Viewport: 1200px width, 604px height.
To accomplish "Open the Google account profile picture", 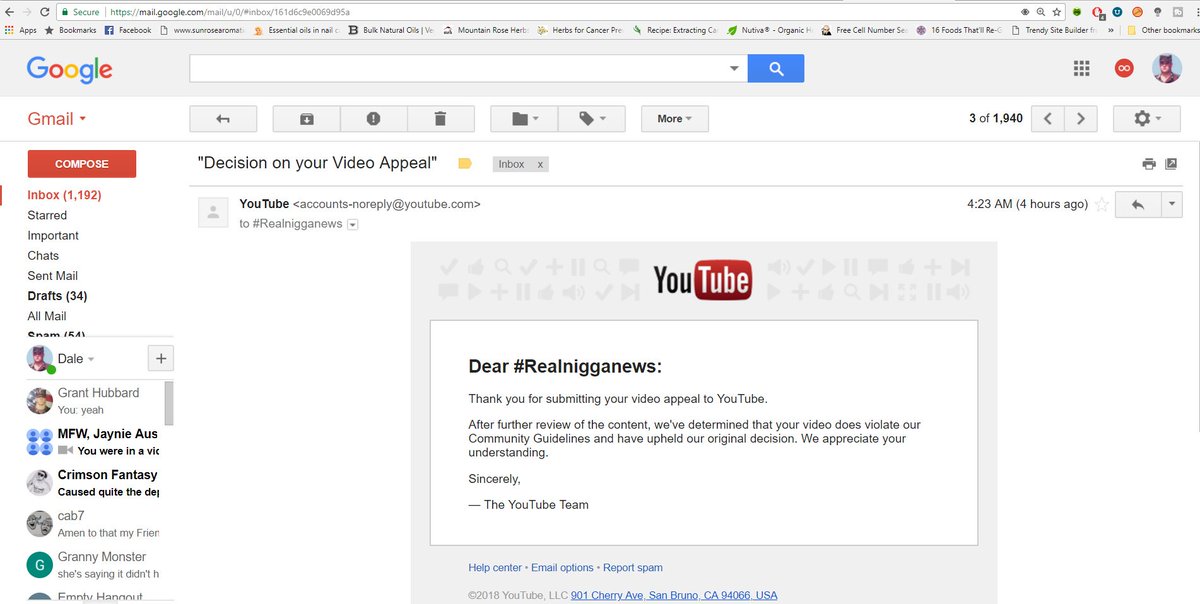I will pos(1167,68).
